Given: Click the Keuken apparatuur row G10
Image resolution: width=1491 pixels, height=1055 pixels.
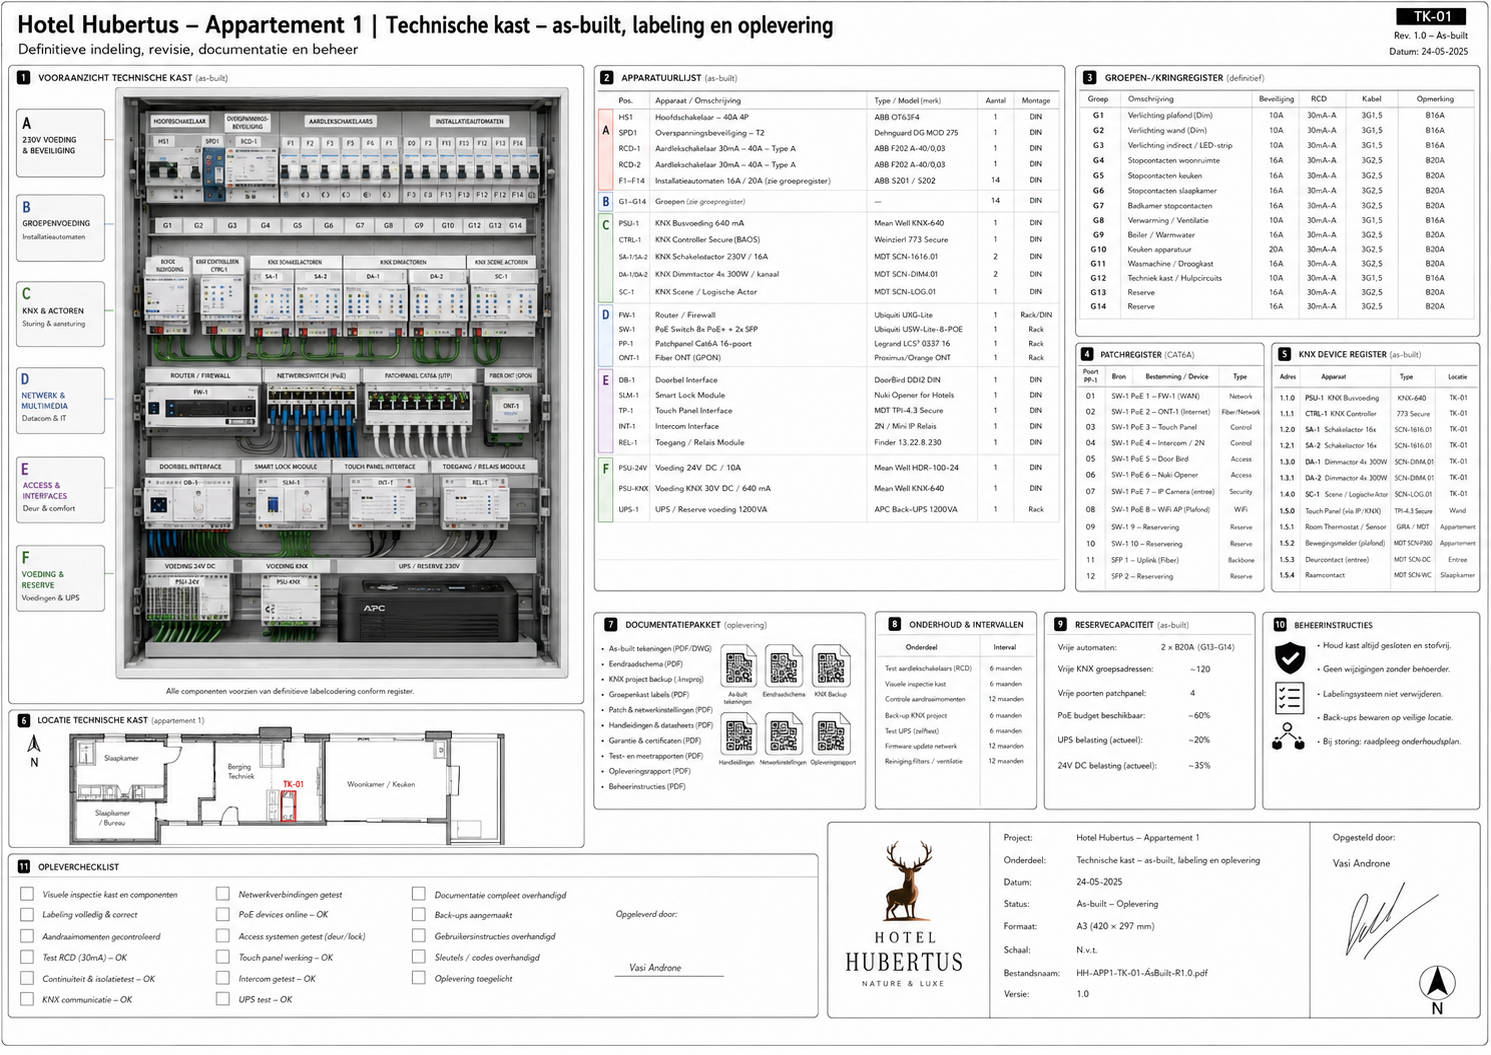Looking at the screenshot, I should 1278,249.
